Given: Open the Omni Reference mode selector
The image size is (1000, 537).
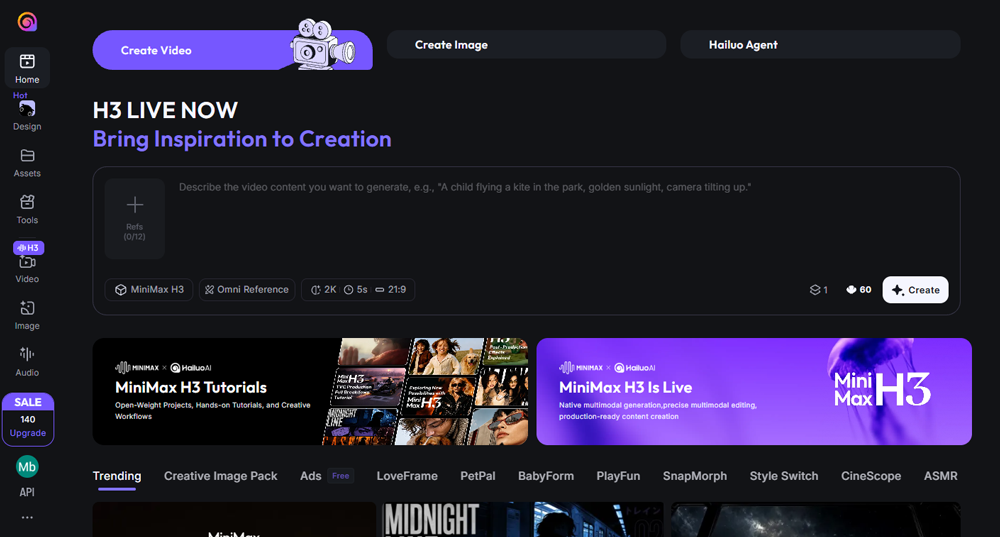Looking at the screenshot, I should 247,290.
